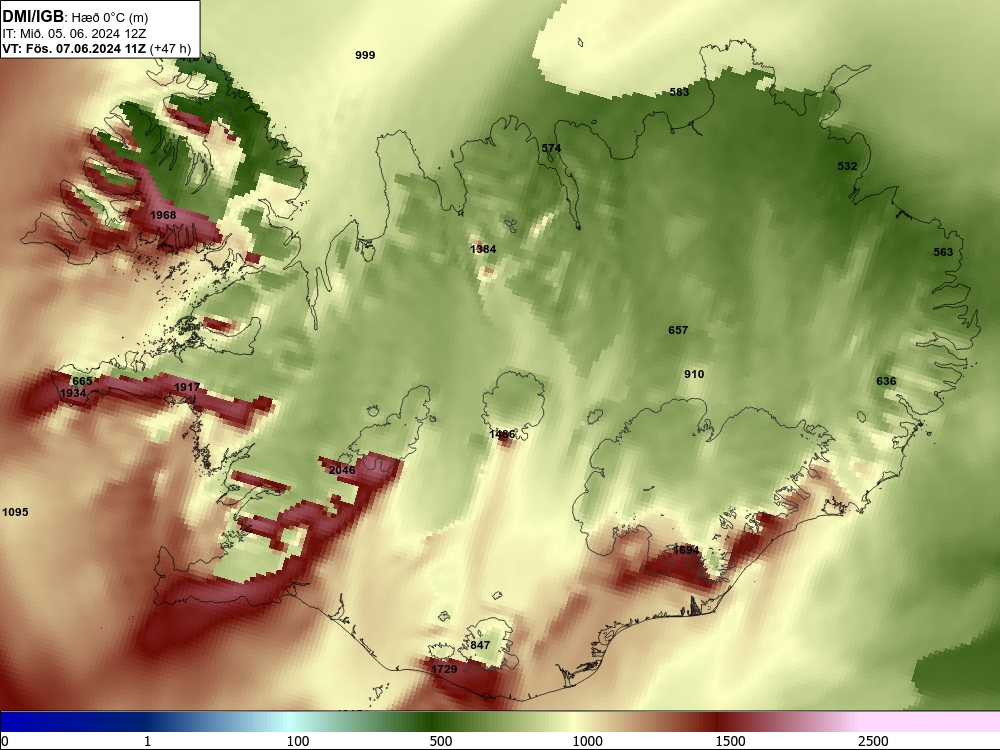Click the '(+47 h)' forecast offset
1000x750 pixels.
[170, 48]
